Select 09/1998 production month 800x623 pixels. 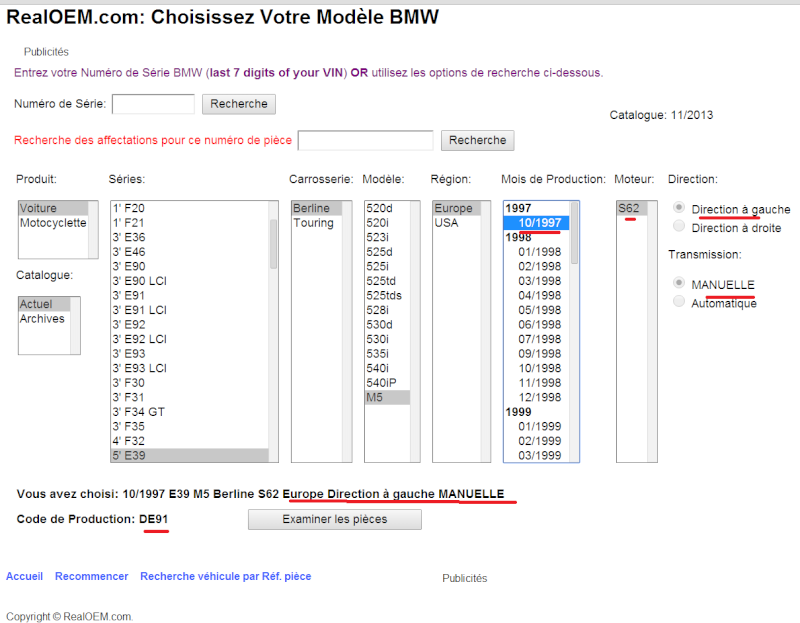tap(537, 354)
